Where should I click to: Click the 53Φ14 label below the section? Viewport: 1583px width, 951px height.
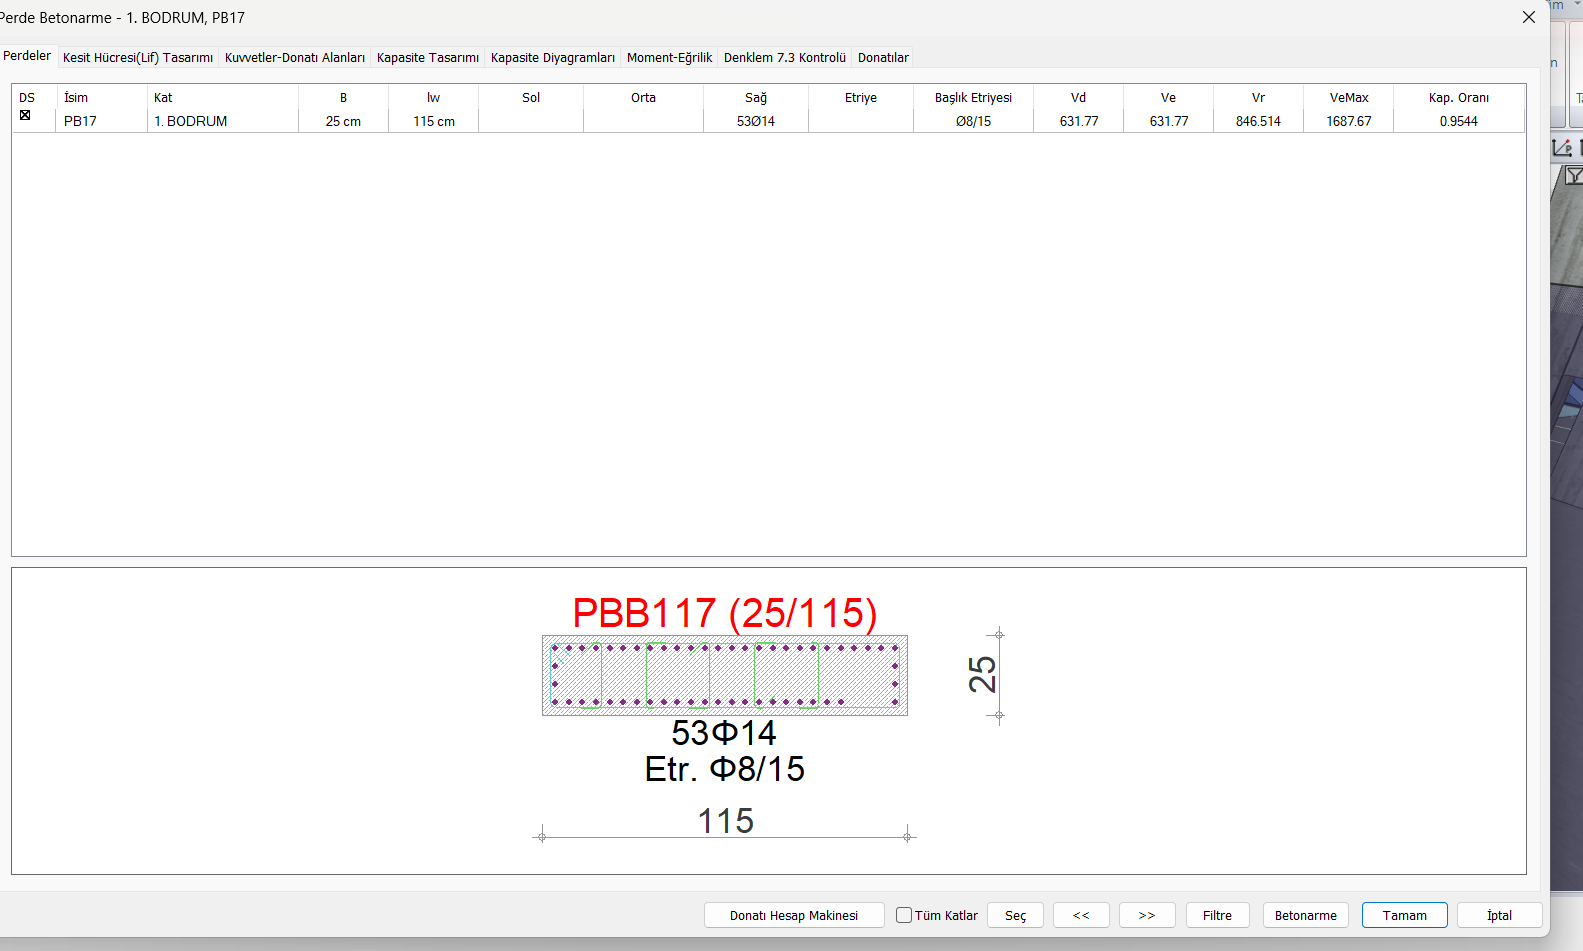point(724,733)
